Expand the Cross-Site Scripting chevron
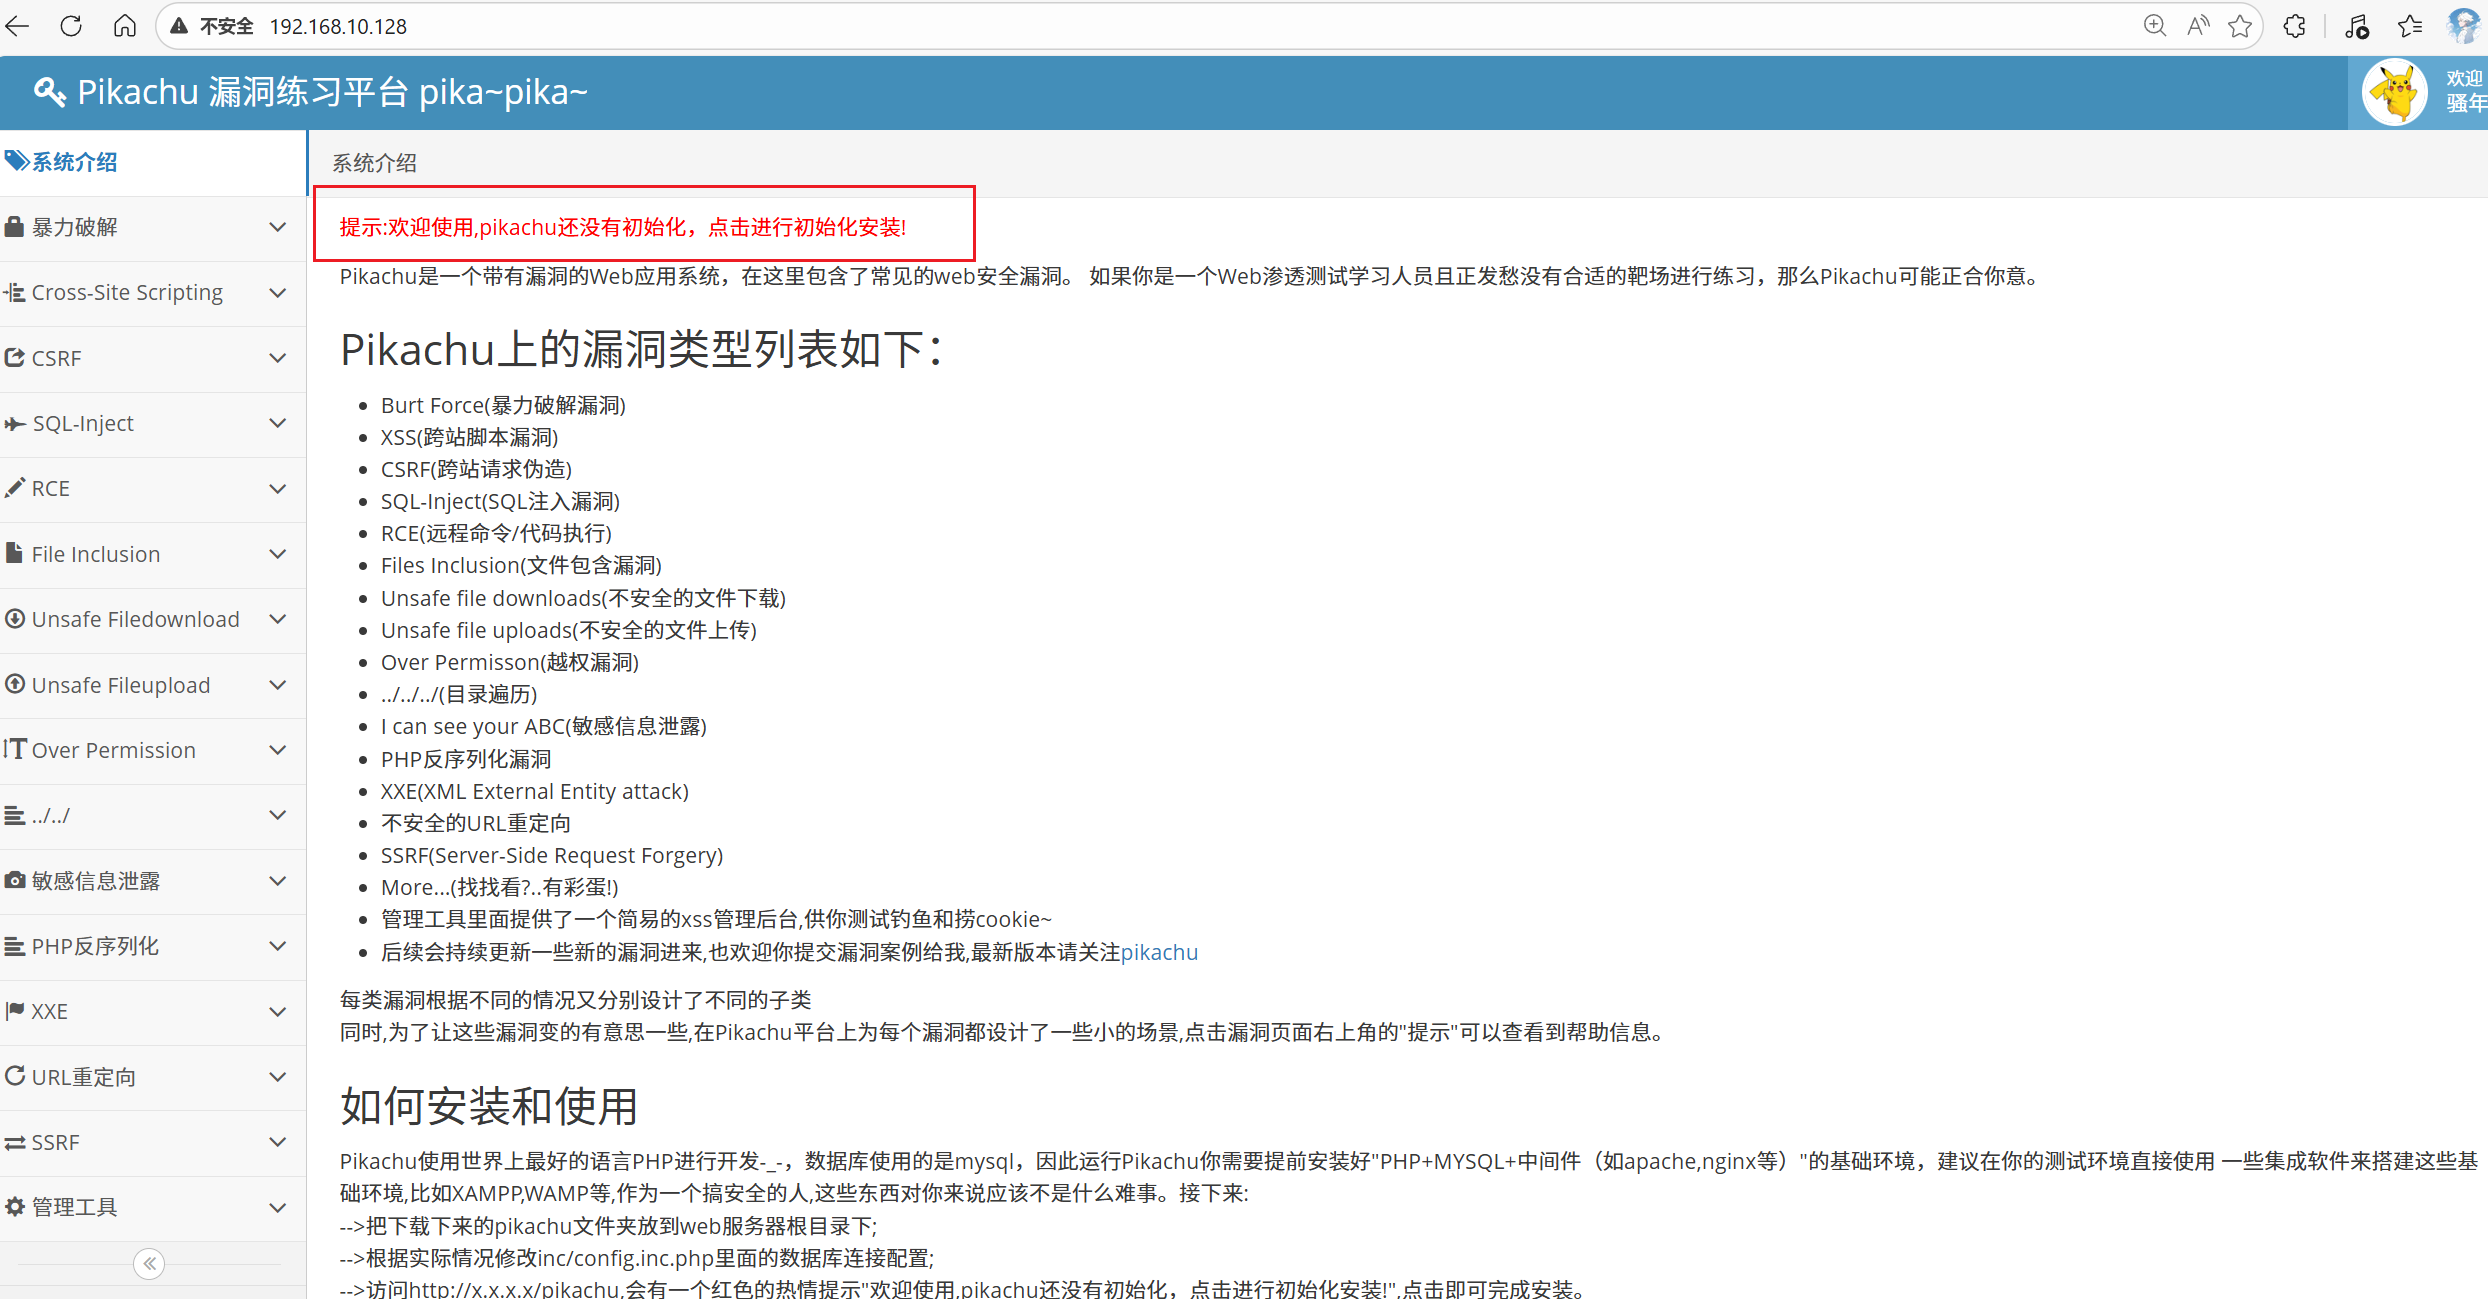The height and width of the screenshot is (1299, 2488). 278,293
